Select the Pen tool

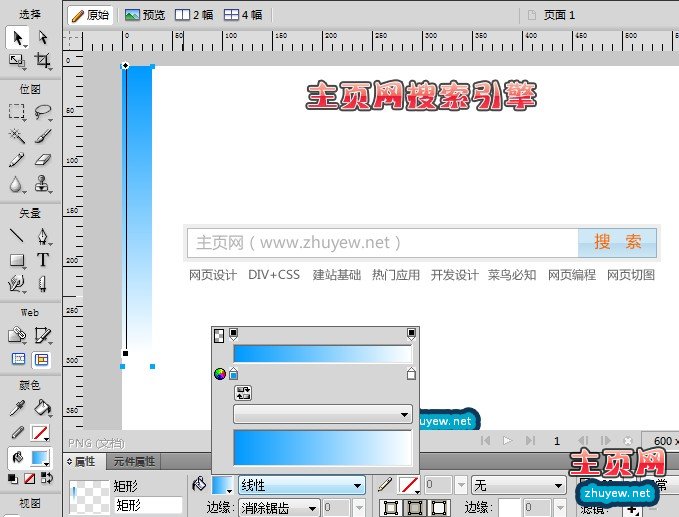pos(42,236)
